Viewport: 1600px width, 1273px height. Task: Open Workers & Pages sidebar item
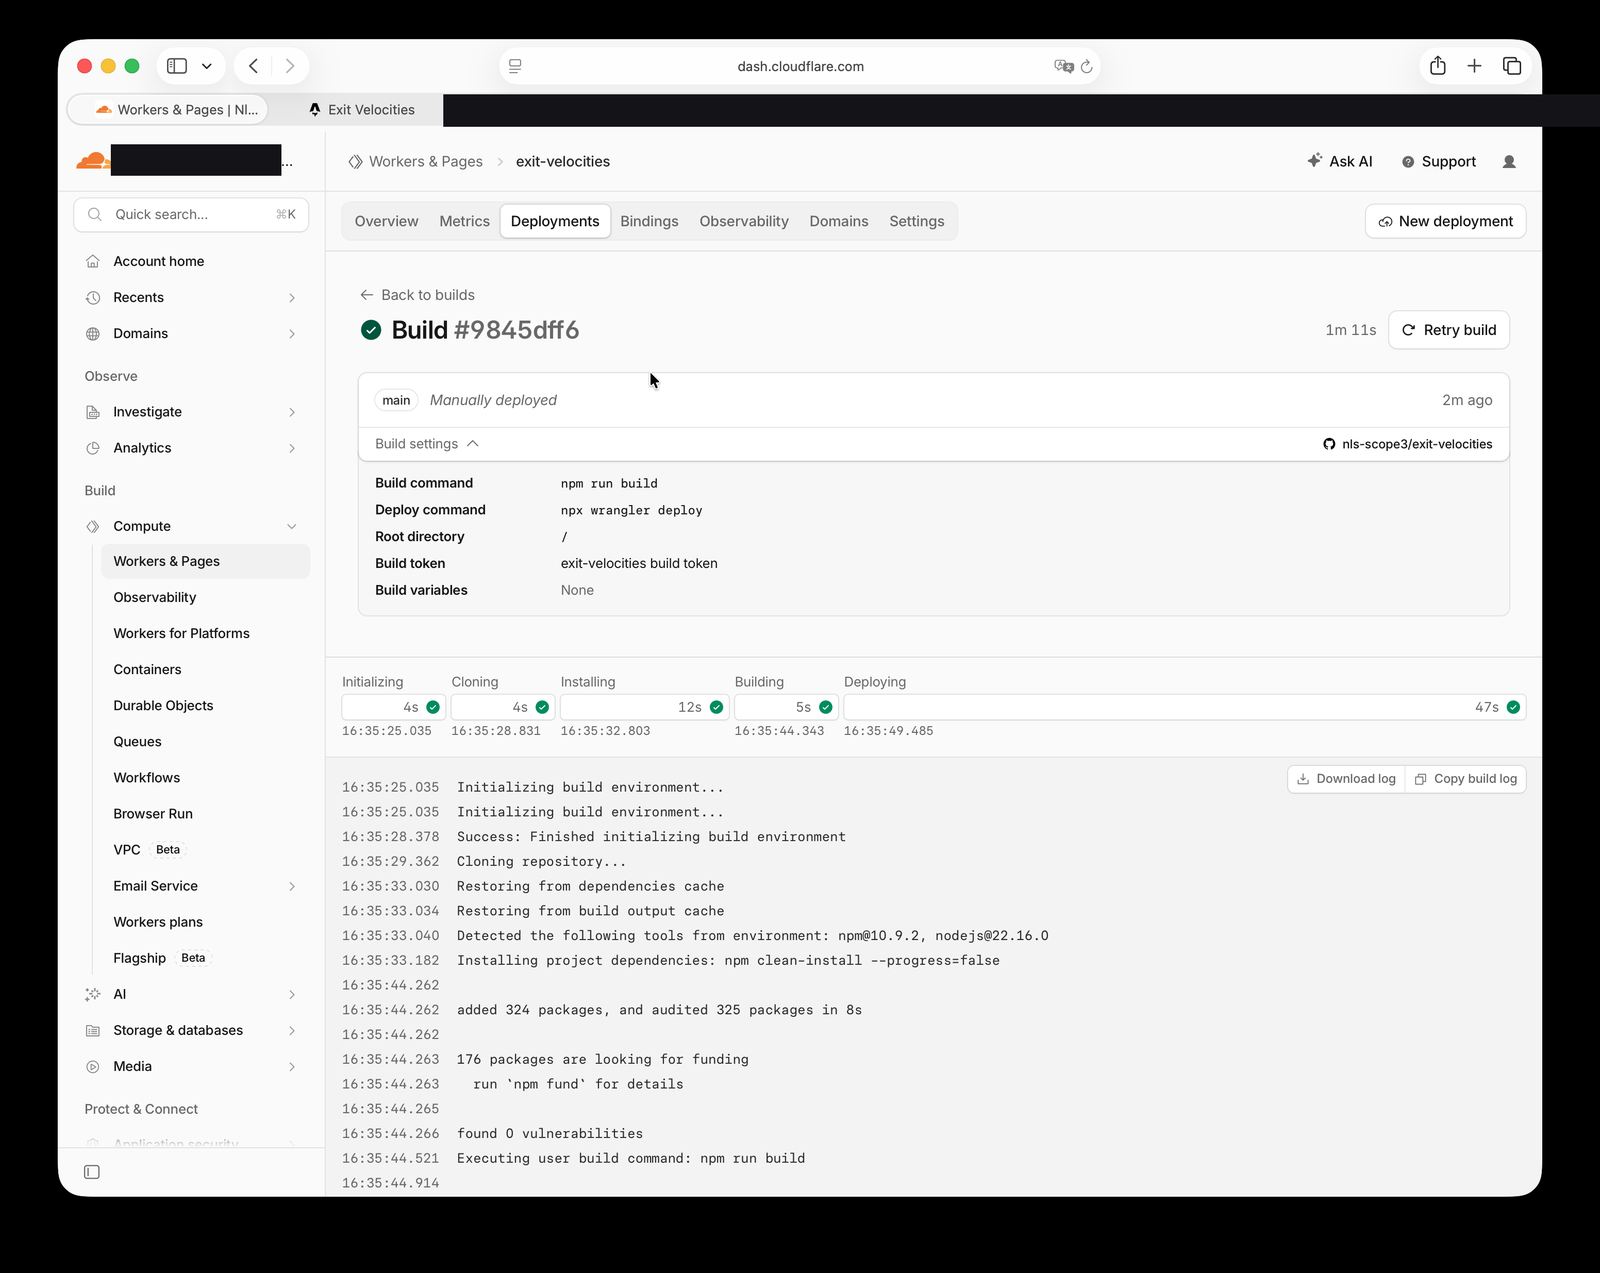[x=205, y=561]
